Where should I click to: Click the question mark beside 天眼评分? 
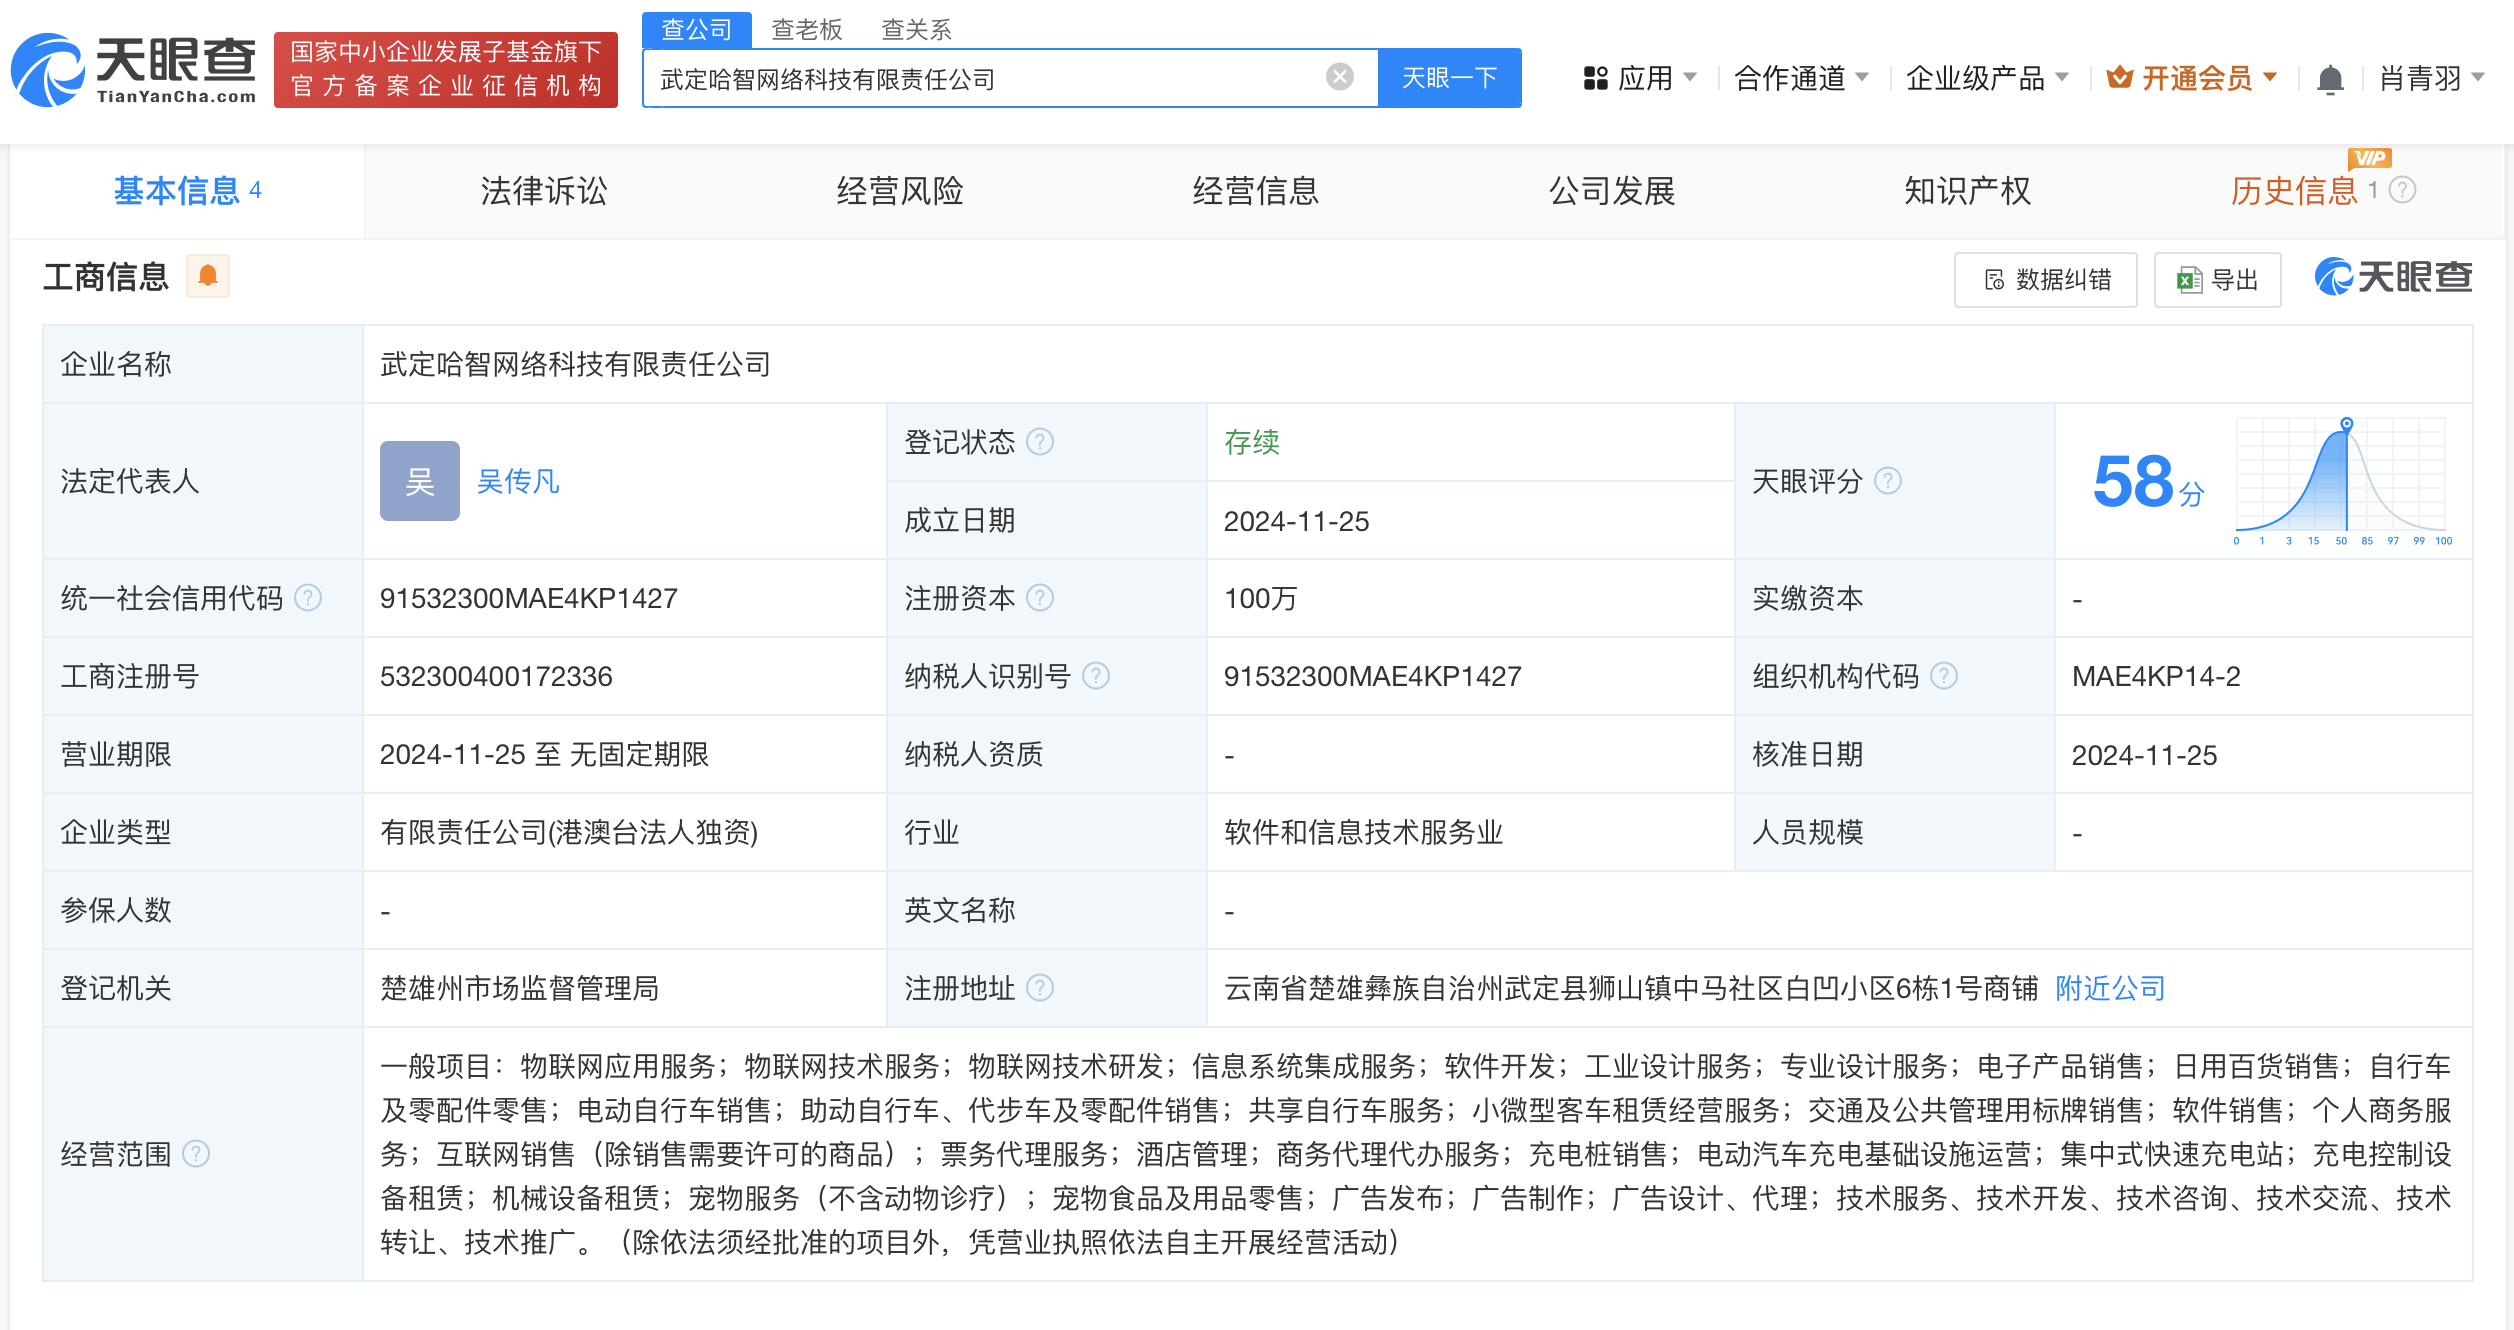pos(1887,481)
